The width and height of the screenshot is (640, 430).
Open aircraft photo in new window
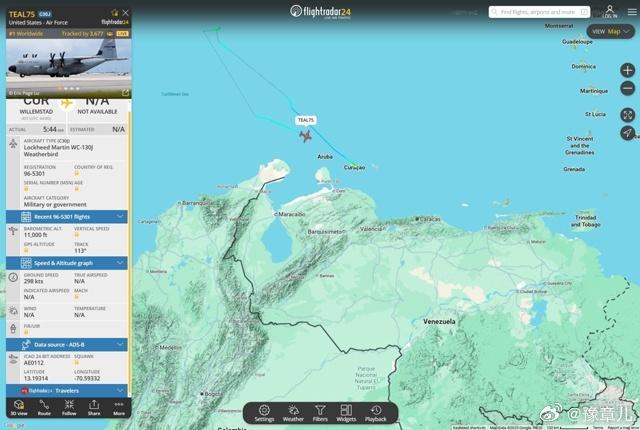pyautogui.click(x=125, y=93)
